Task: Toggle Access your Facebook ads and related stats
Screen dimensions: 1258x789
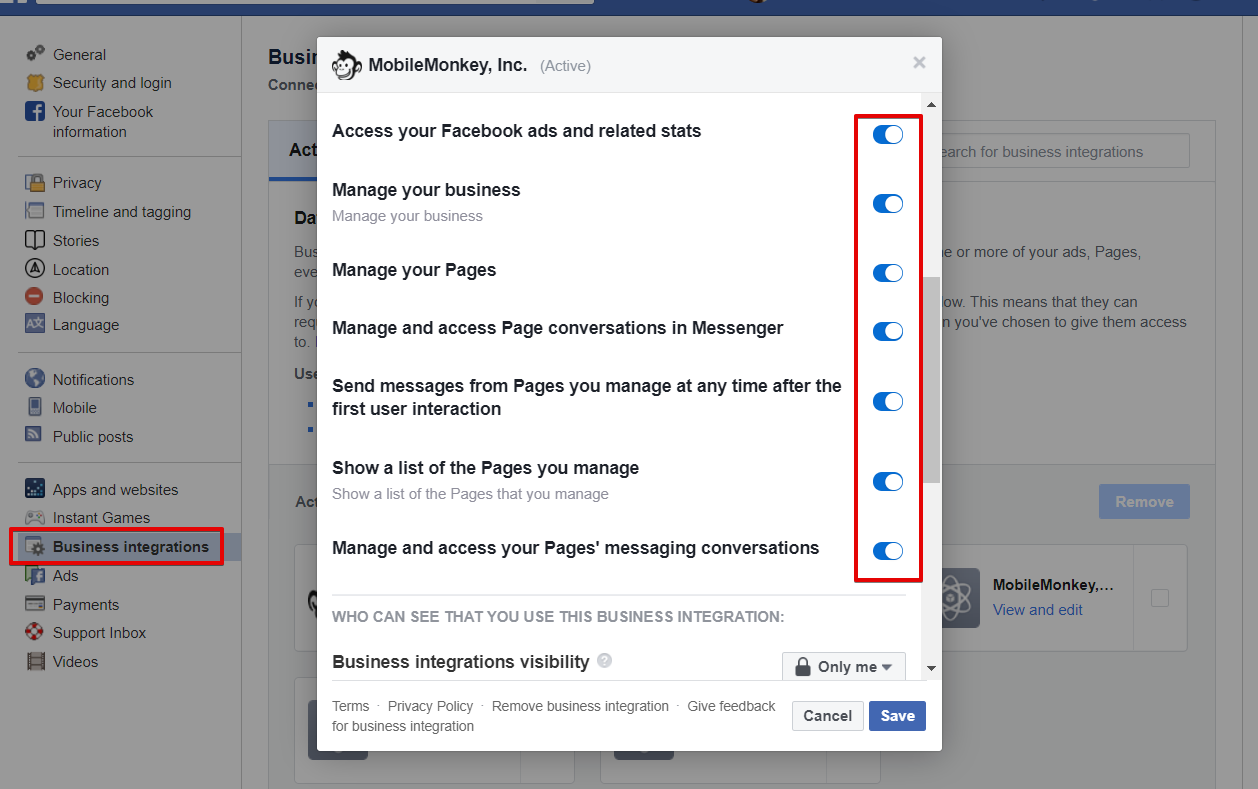Action: point(888,134)
